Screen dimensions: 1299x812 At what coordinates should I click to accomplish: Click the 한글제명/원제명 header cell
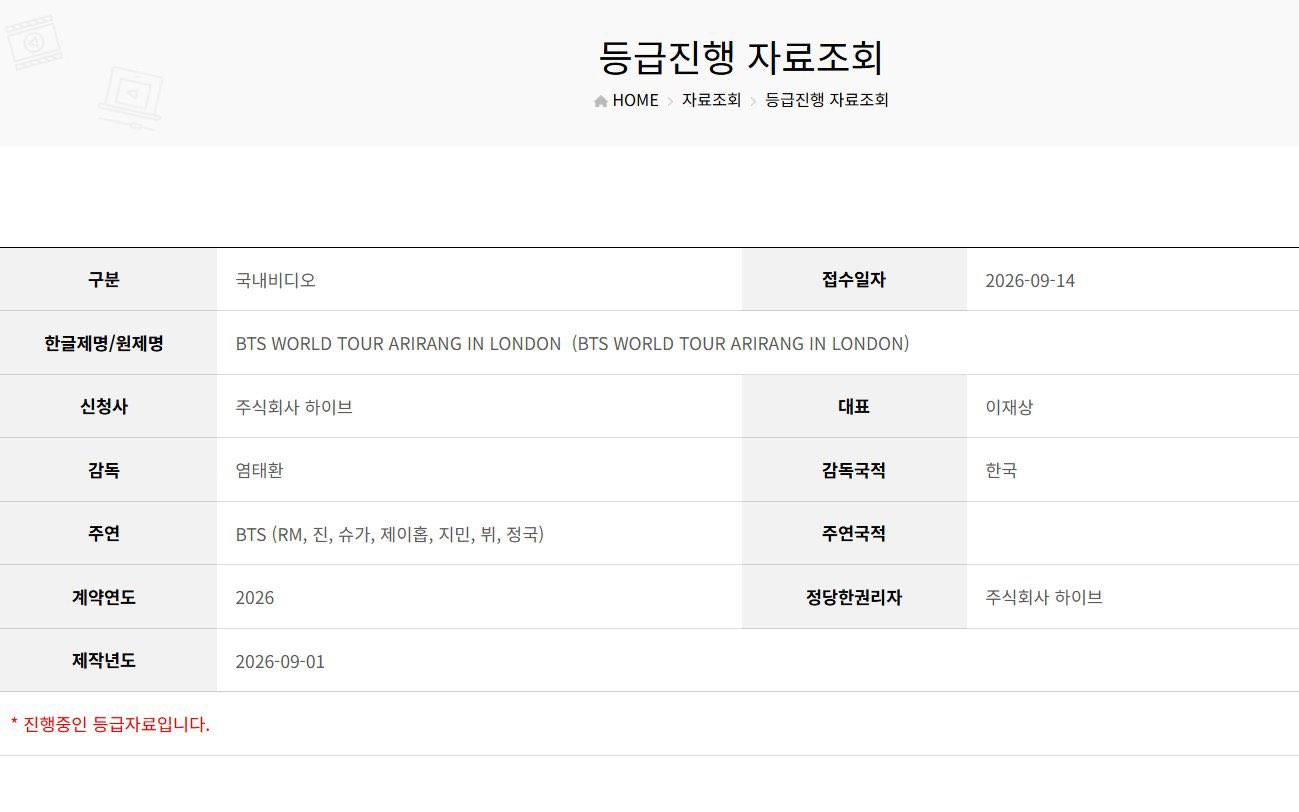pyautogui.click(x=108, y=343)
